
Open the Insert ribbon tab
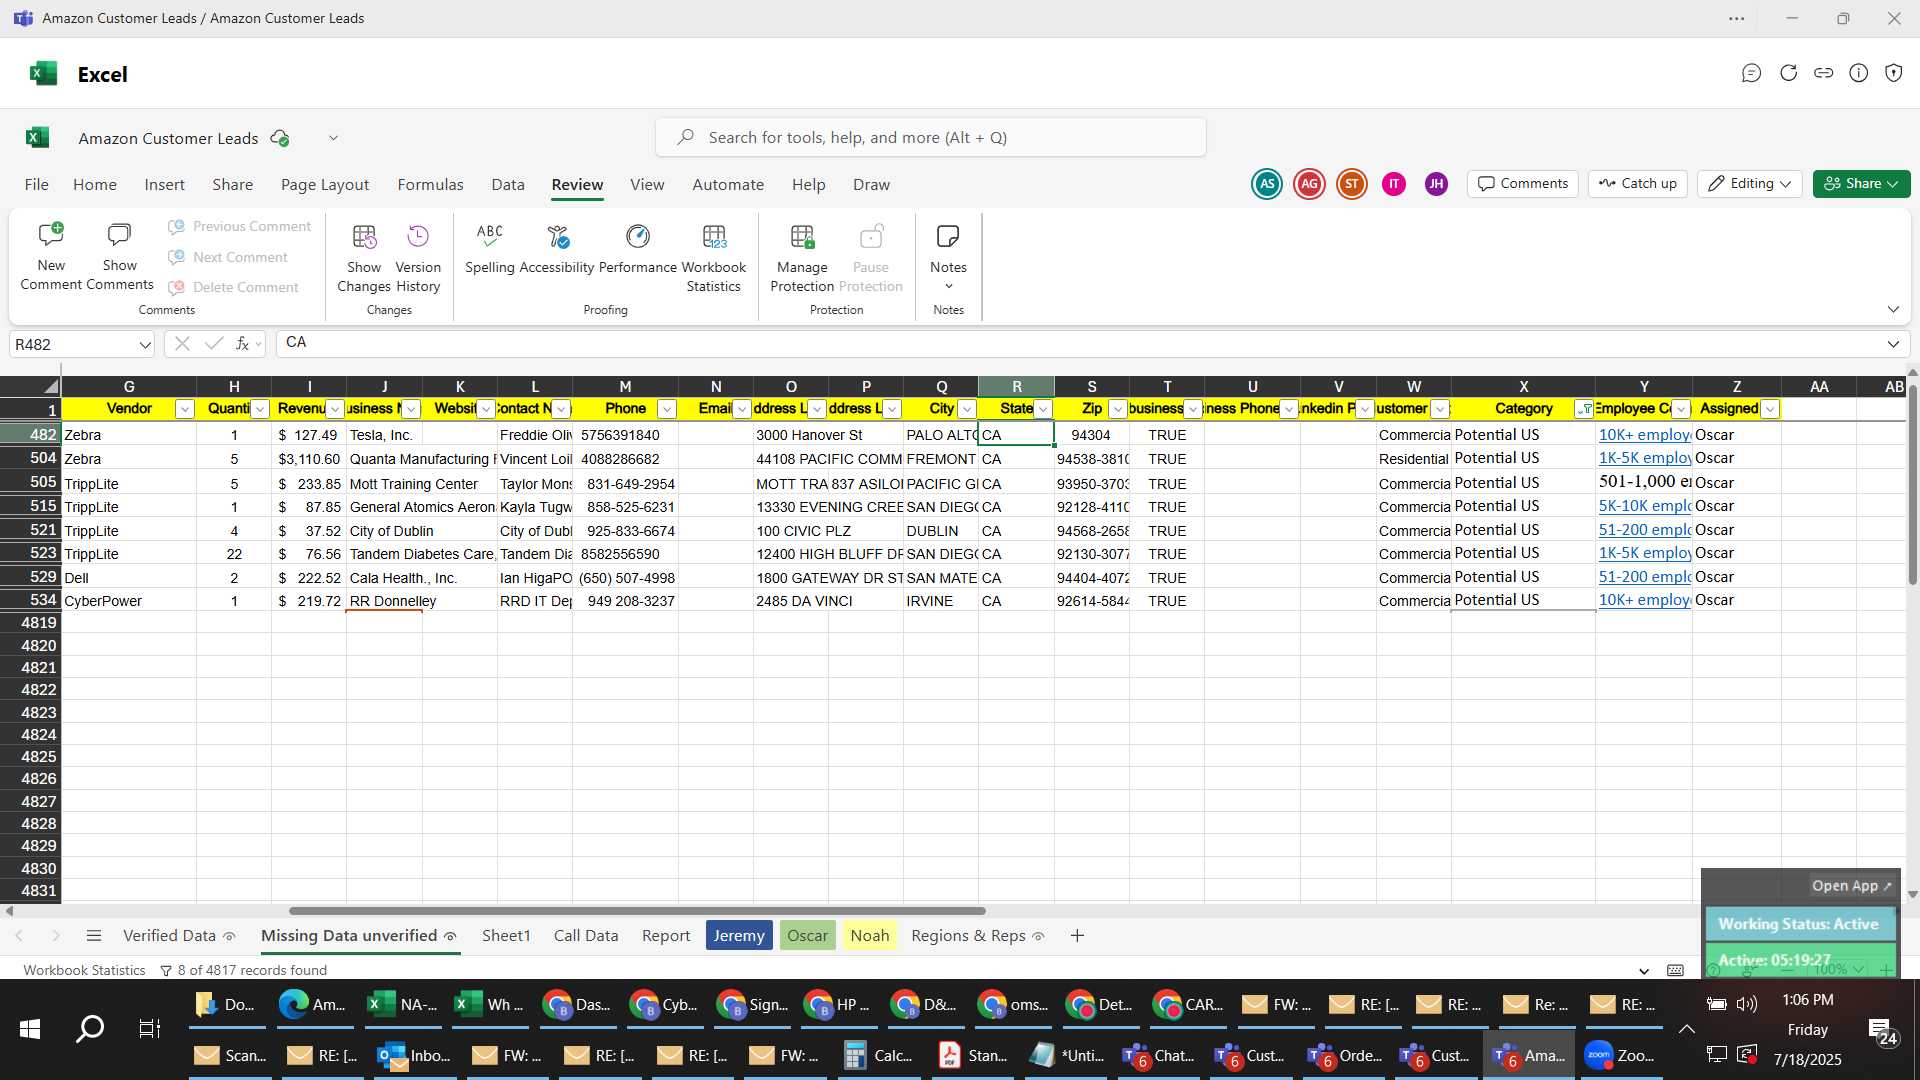pyautogui.click(x=164, y=185)
